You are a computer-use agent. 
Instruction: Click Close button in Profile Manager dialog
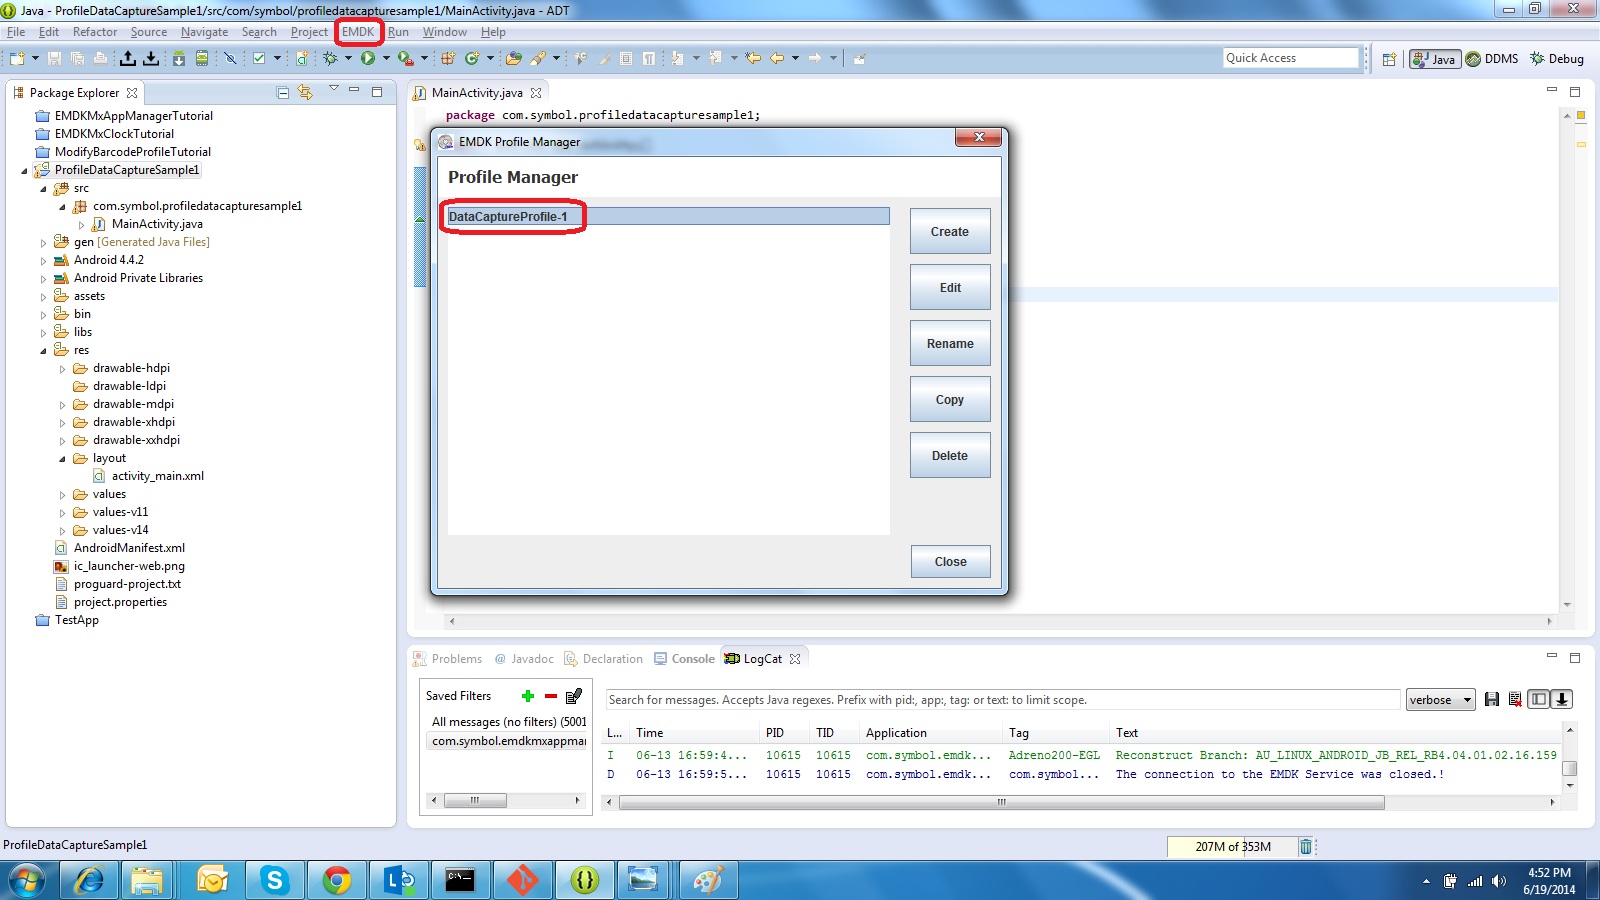(x=950, y=561)
